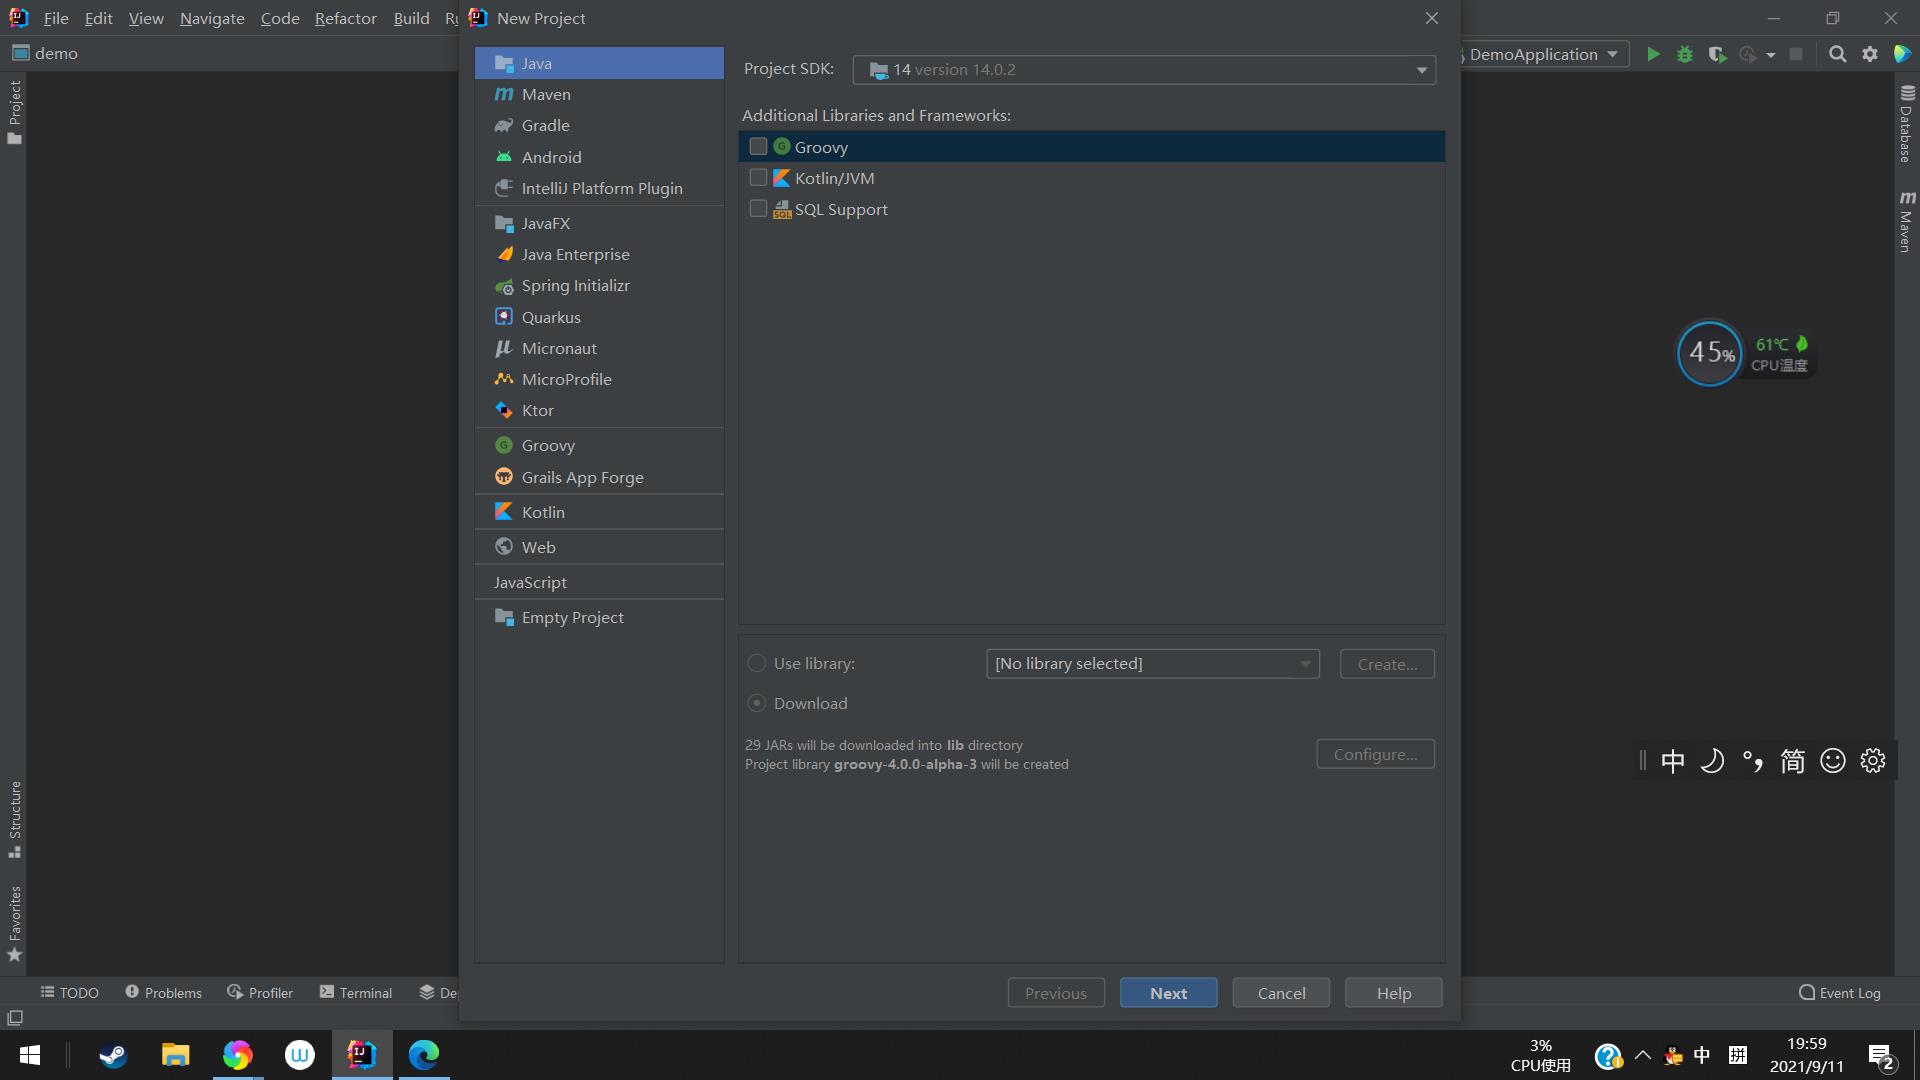This screenshot has height=1080, width=1920.
Task: Select the Download radio button
Action: pyautogui.click(x=757, y=703)
